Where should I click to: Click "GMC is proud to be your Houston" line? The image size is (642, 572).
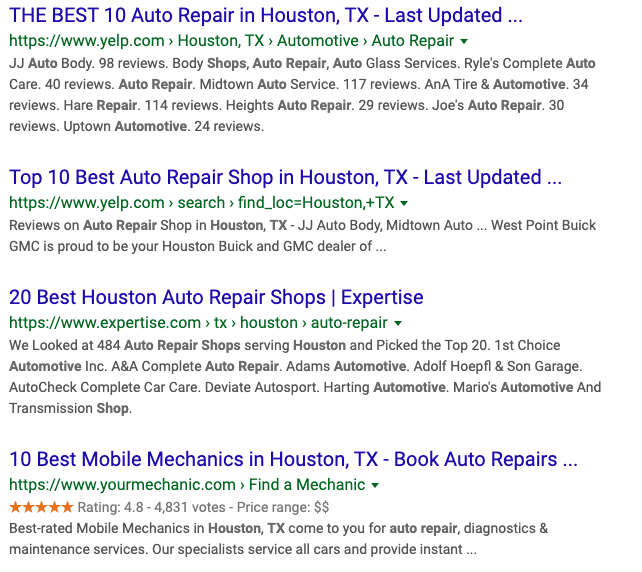pyautogui.click(x=197, y=246)
